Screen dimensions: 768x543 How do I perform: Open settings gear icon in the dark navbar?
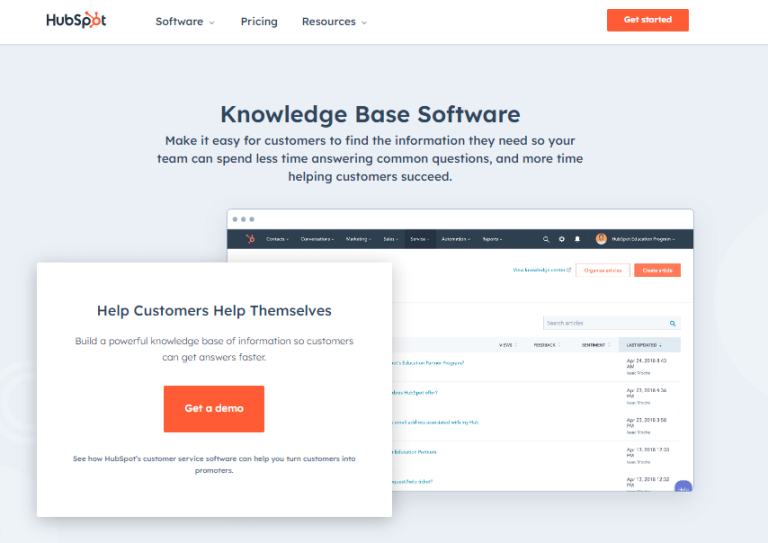click(x=561, y=239)
